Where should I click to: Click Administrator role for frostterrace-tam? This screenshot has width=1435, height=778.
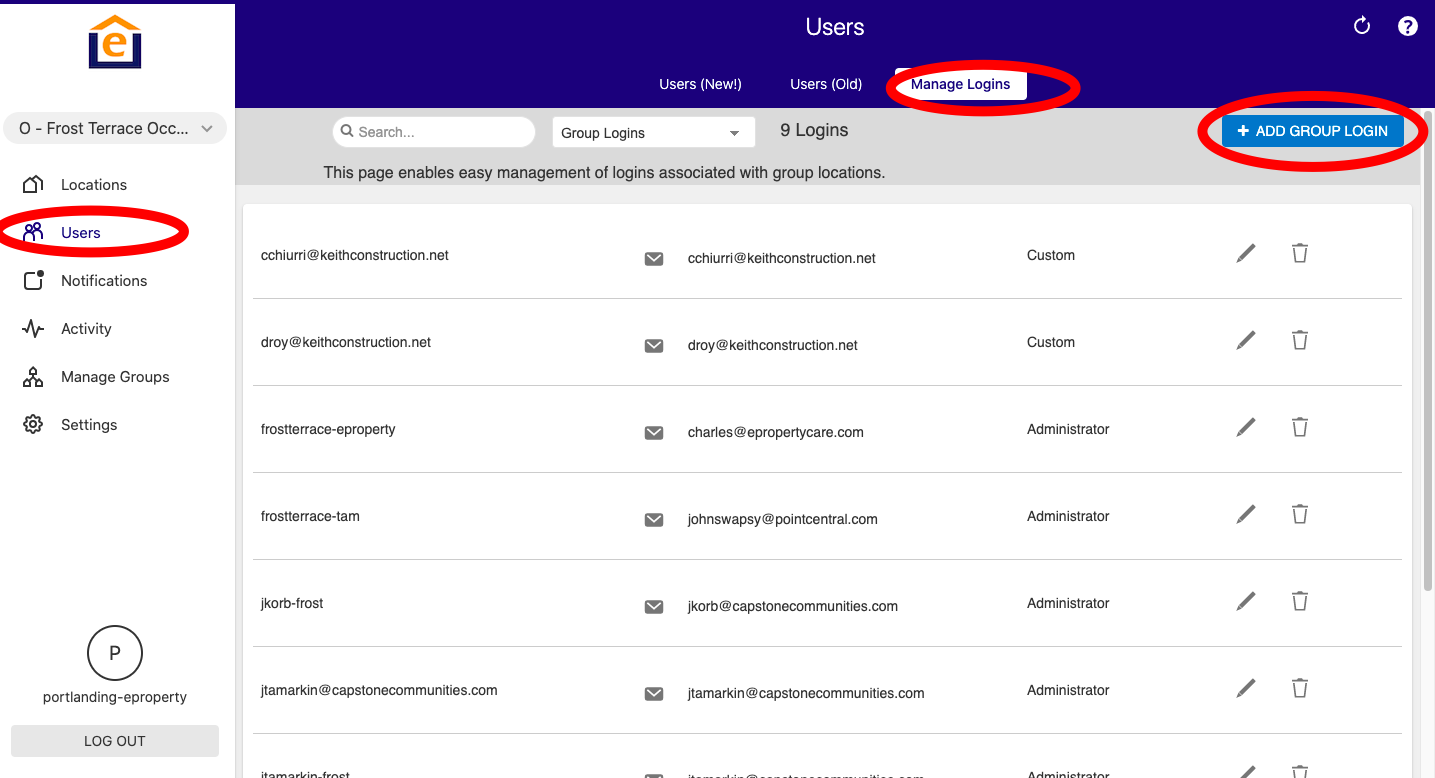[x=1068, y=516]
